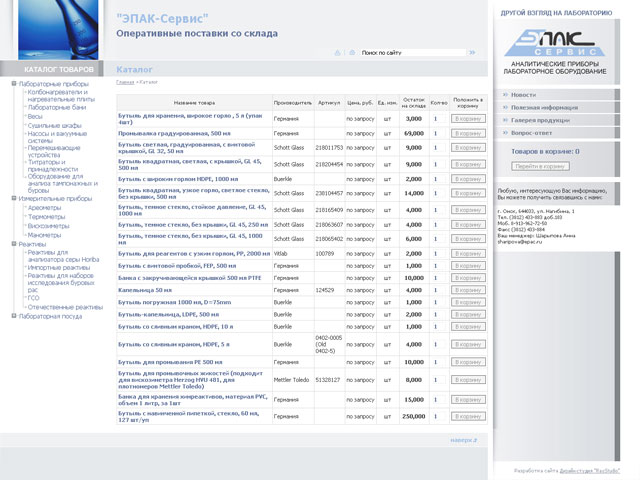The image size is (640, 480).
Task: Open product 'Капельница 50 мл'
Action: pos(145,290)
